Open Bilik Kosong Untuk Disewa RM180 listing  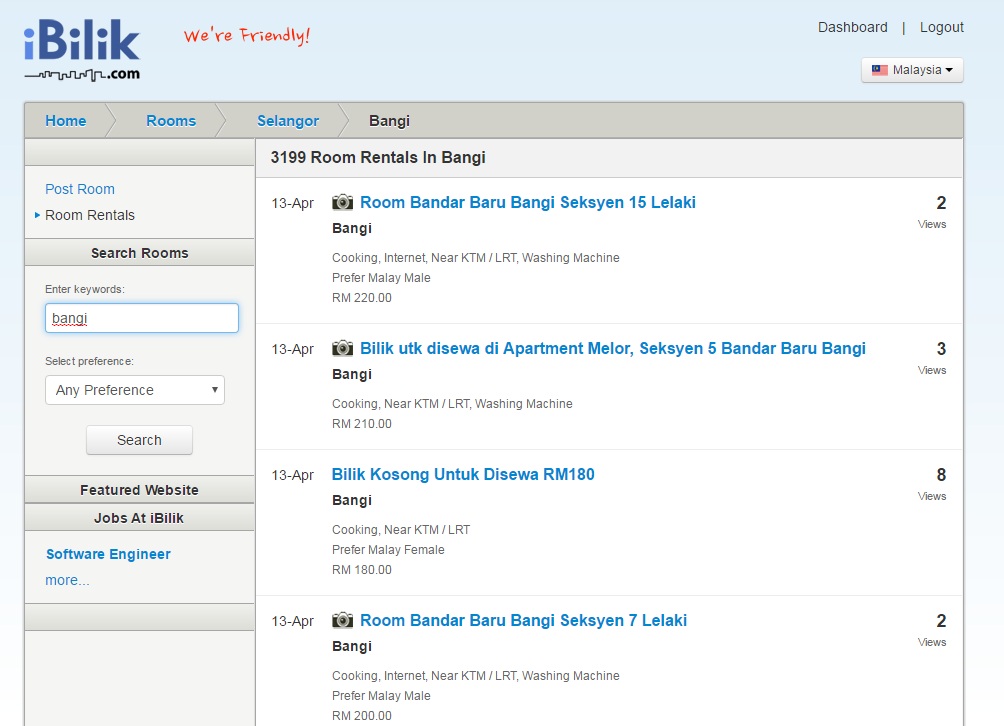(x=463, y=474)
